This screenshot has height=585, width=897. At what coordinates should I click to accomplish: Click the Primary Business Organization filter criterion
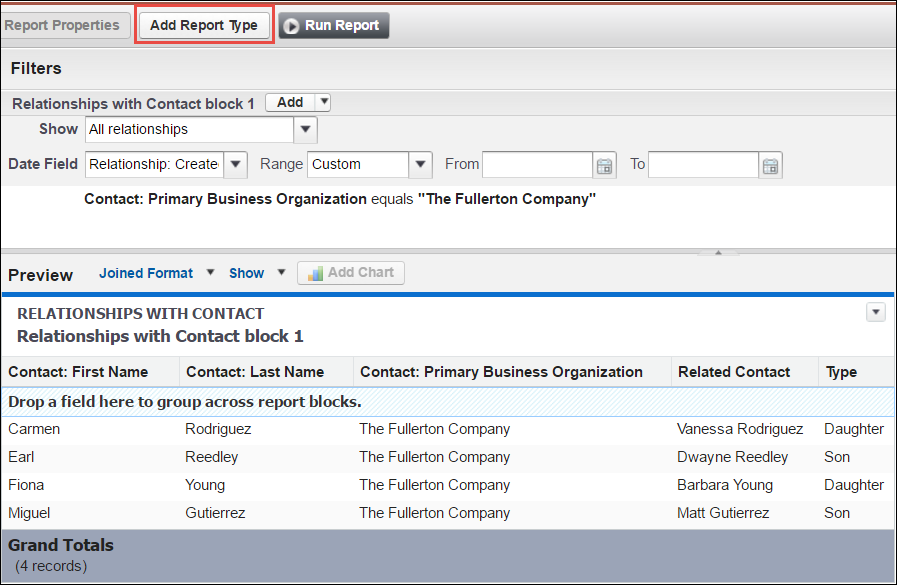tap(340, 199)
